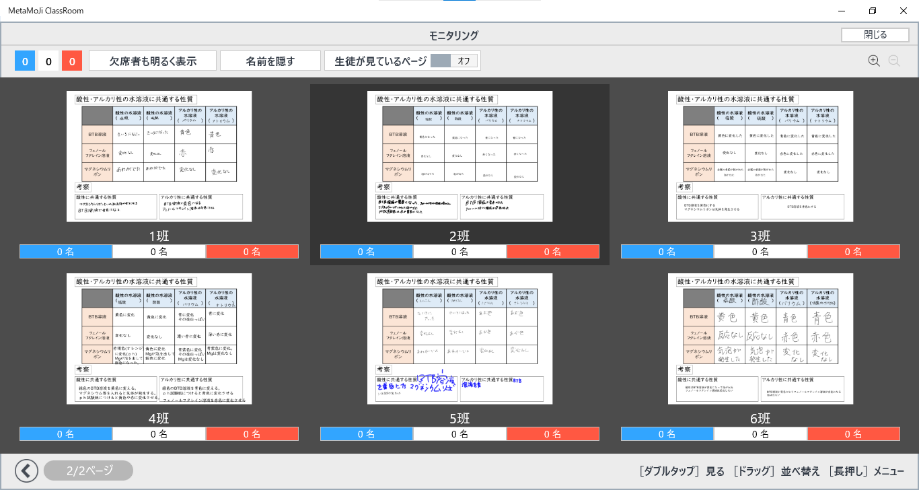
Task: Click the white 0 status counter
Action: 48,61
